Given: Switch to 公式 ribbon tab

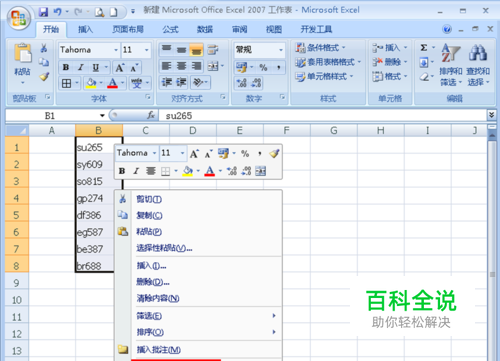Looking at the screenshot, I should pos(170,30).
